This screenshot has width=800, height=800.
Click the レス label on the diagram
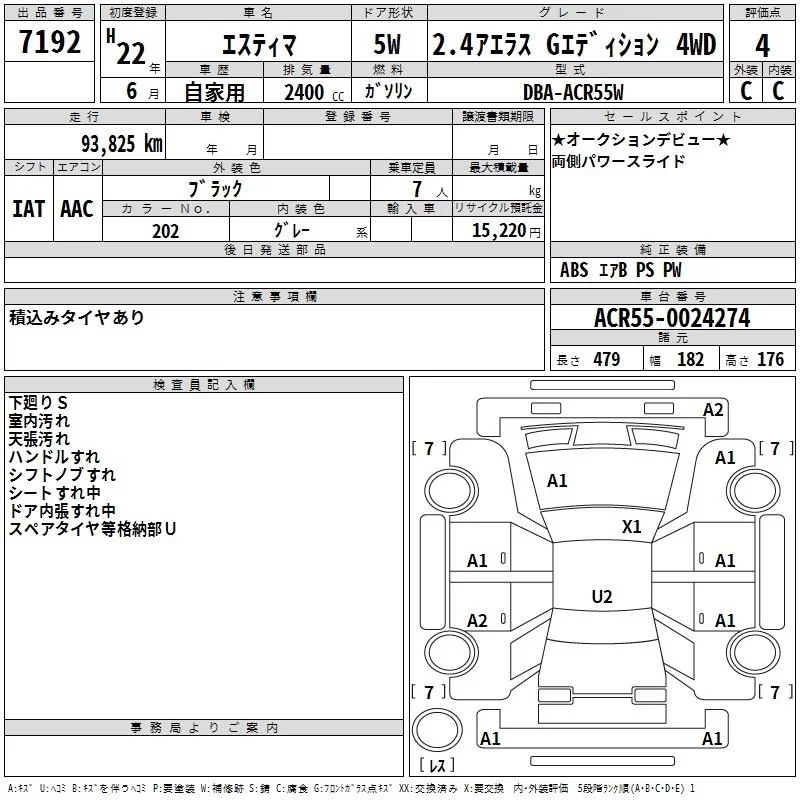437,764
